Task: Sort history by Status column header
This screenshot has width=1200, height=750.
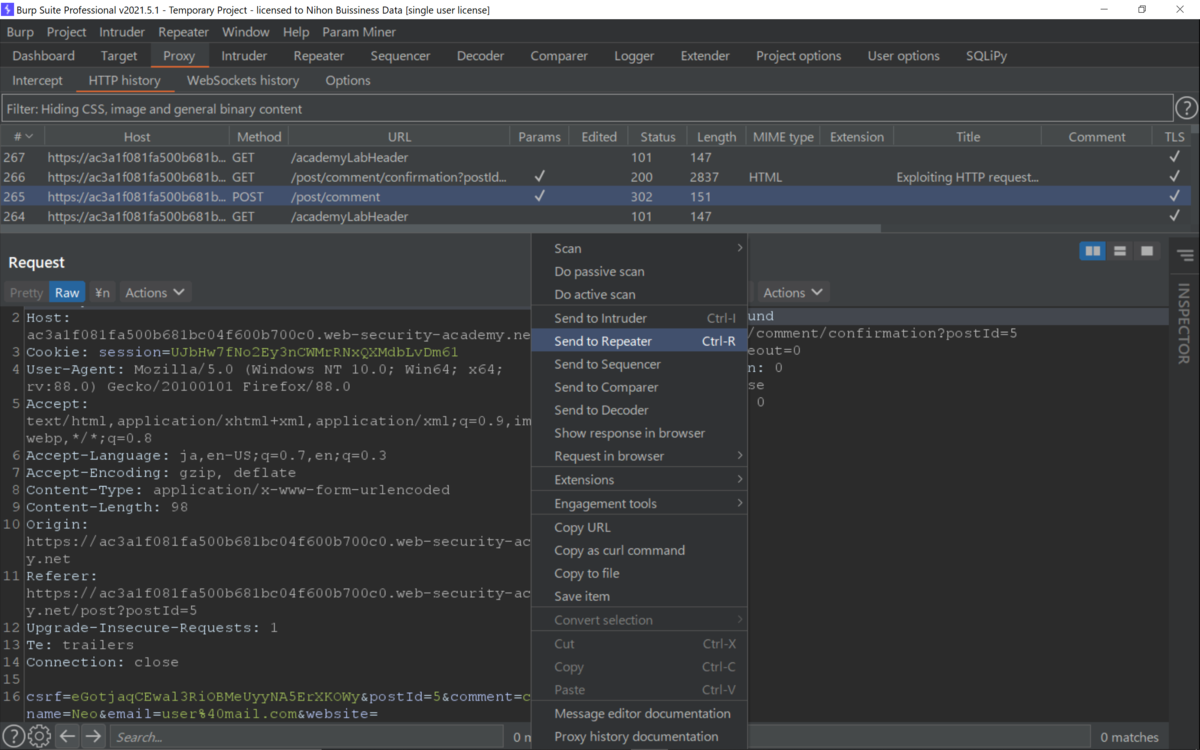Action: tap(658, 137)
